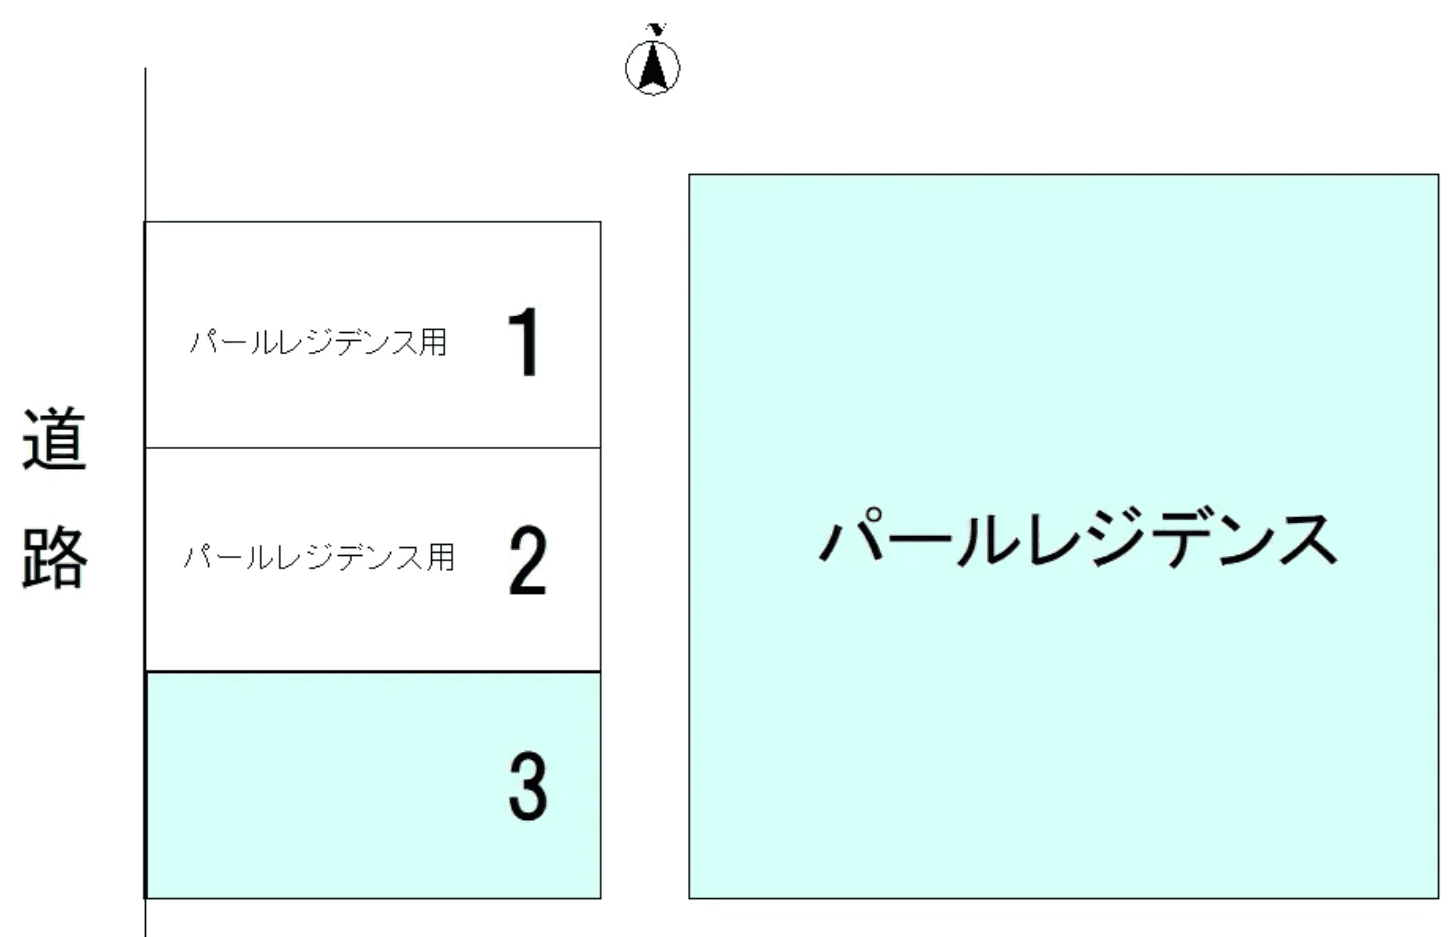Click パールレジデンス用 text in space 1
The image size is (1453, 937).
coord(318,342)
